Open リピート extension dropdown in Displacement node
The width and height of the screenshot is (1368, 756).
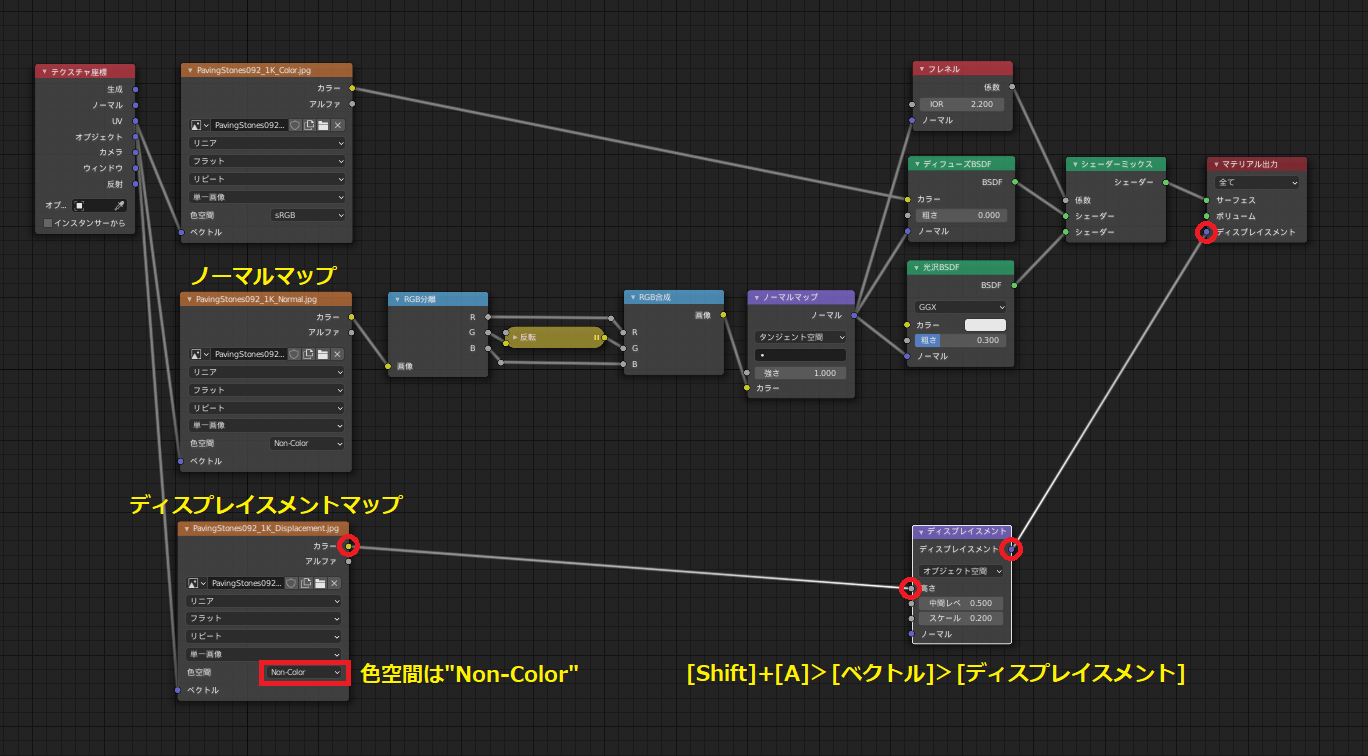click(x=264, y=636)
